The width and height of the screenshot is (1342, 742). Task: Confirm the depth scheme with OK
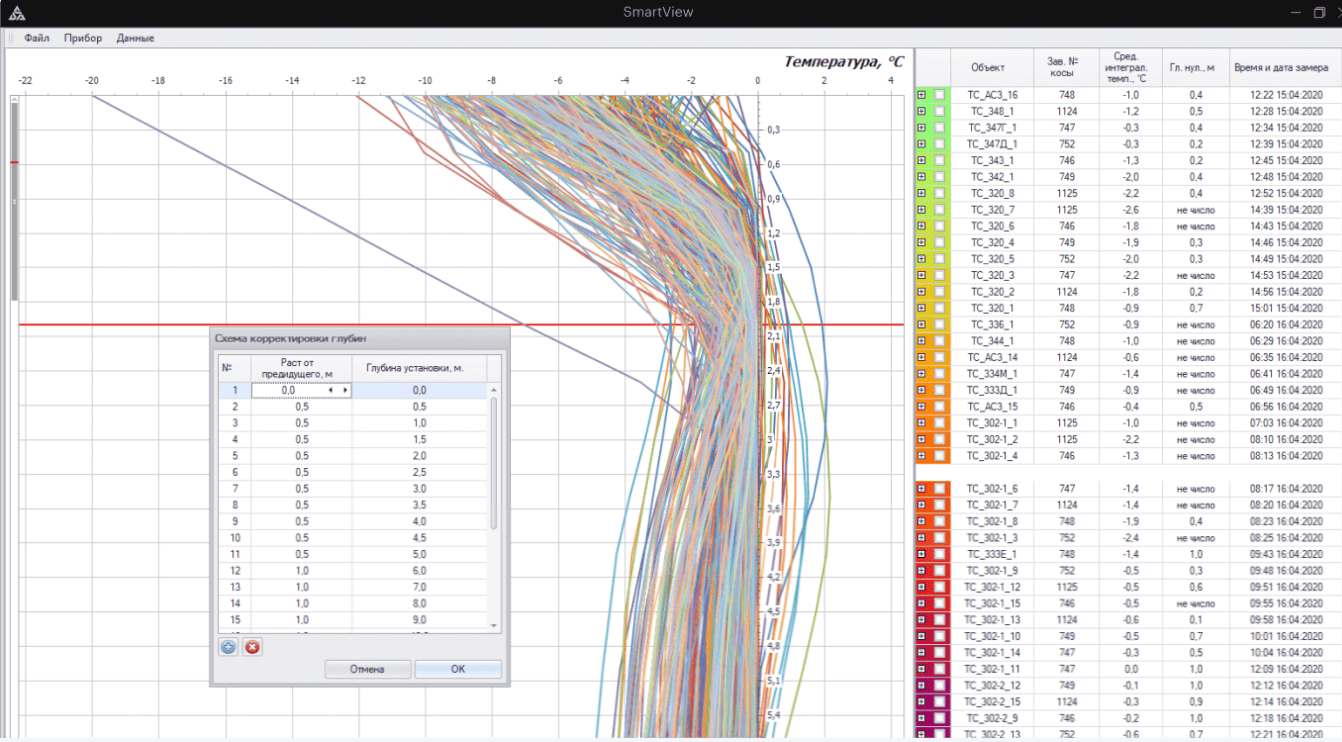(458, 669)
